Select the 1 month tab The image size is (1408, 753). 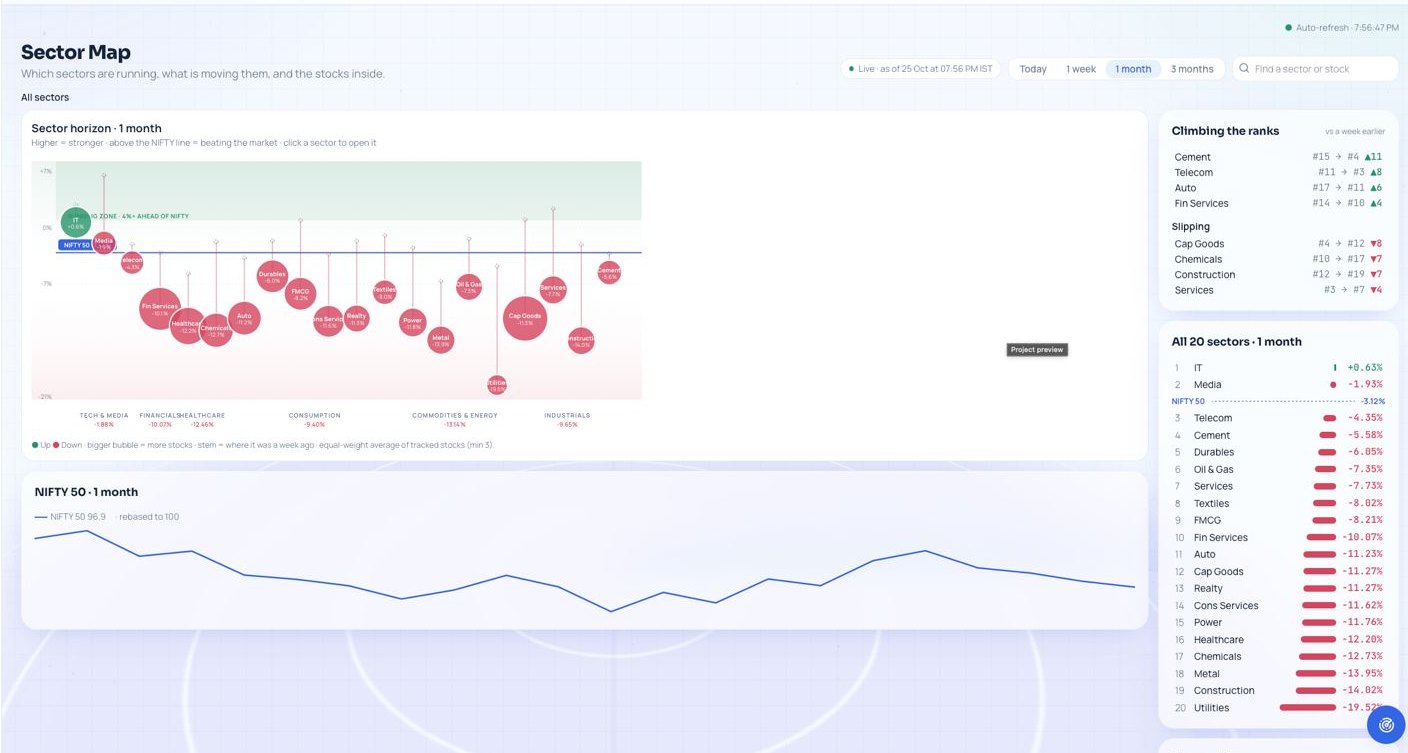[x=1133, y=69]
